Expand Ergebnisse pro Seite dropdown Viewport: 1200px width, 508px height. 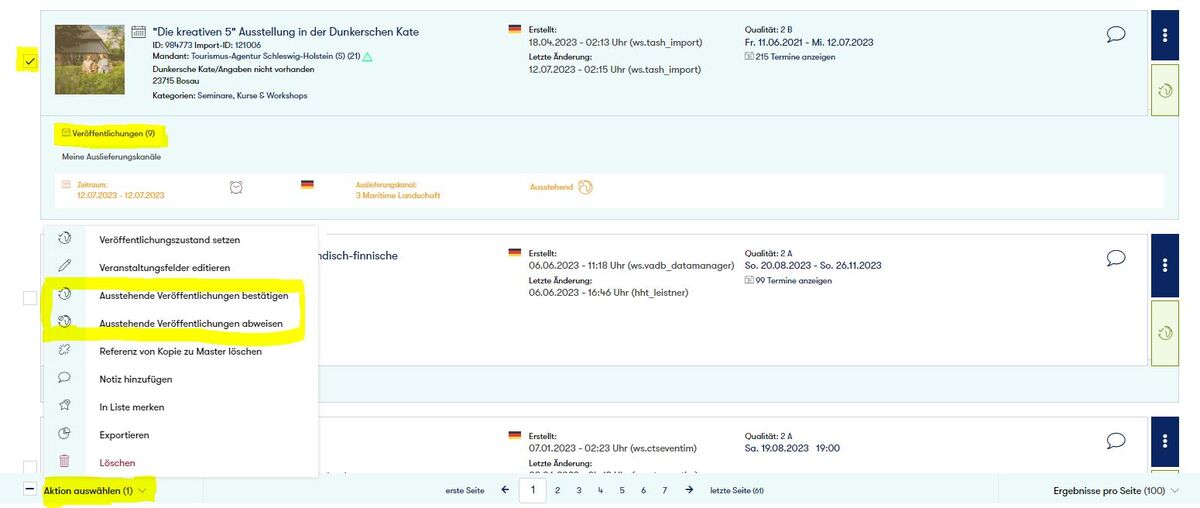[1115, 491]
